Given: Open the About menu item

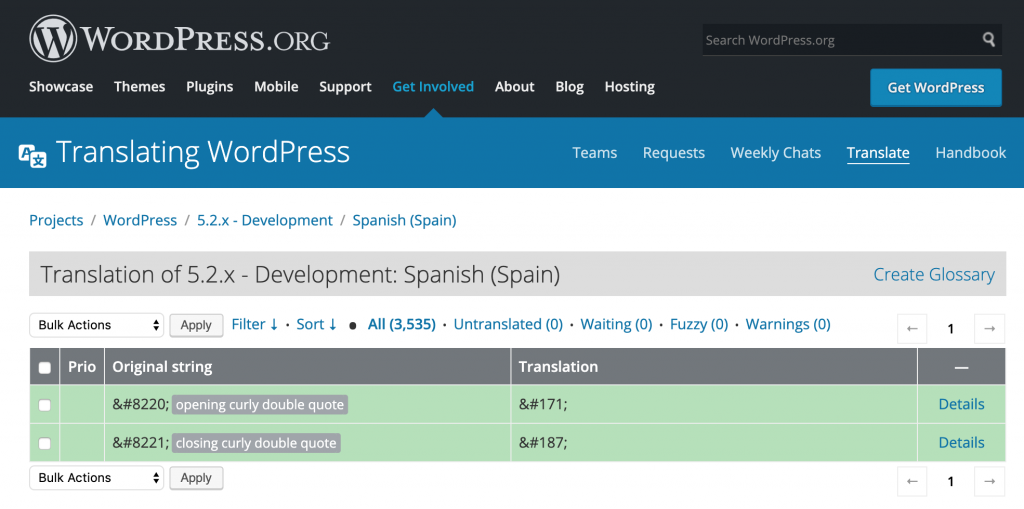Looking at the screenshot, I should (515, 86).
